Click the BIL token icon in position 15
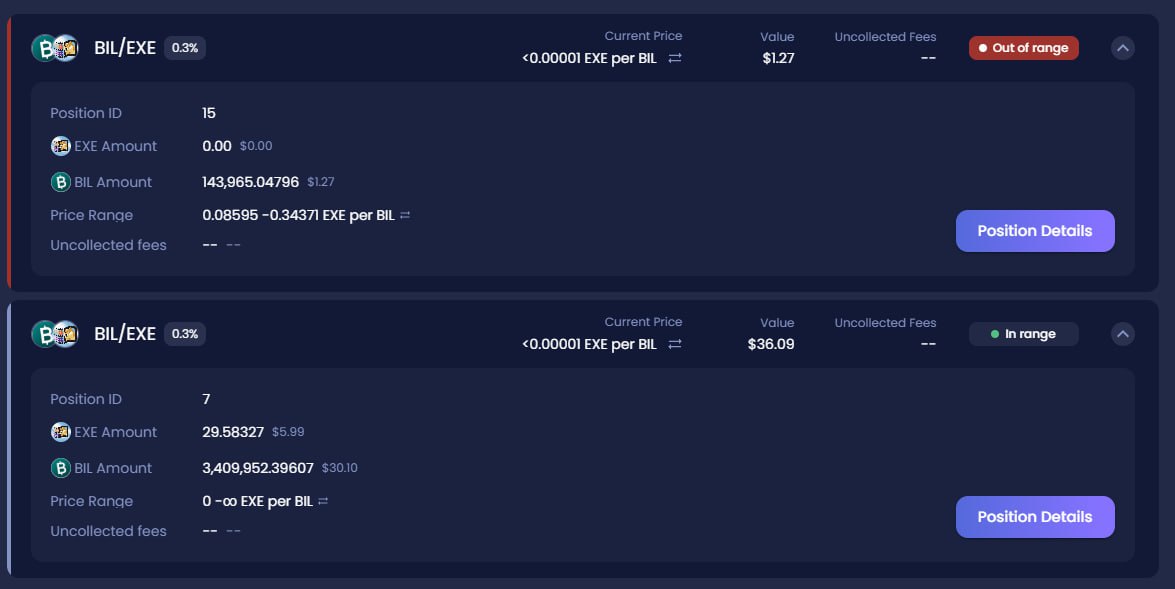The image size is (1175, 589). [x=61, y=182]
